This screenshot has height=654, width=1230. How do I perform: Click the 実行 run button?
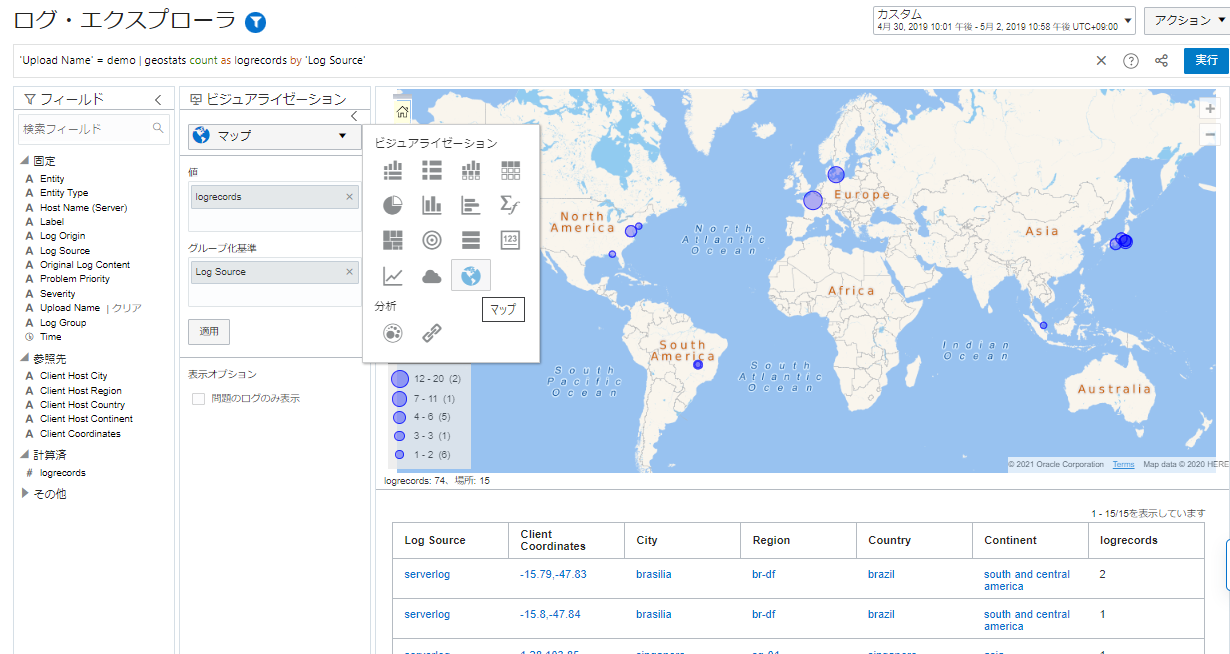(1206, 61)
